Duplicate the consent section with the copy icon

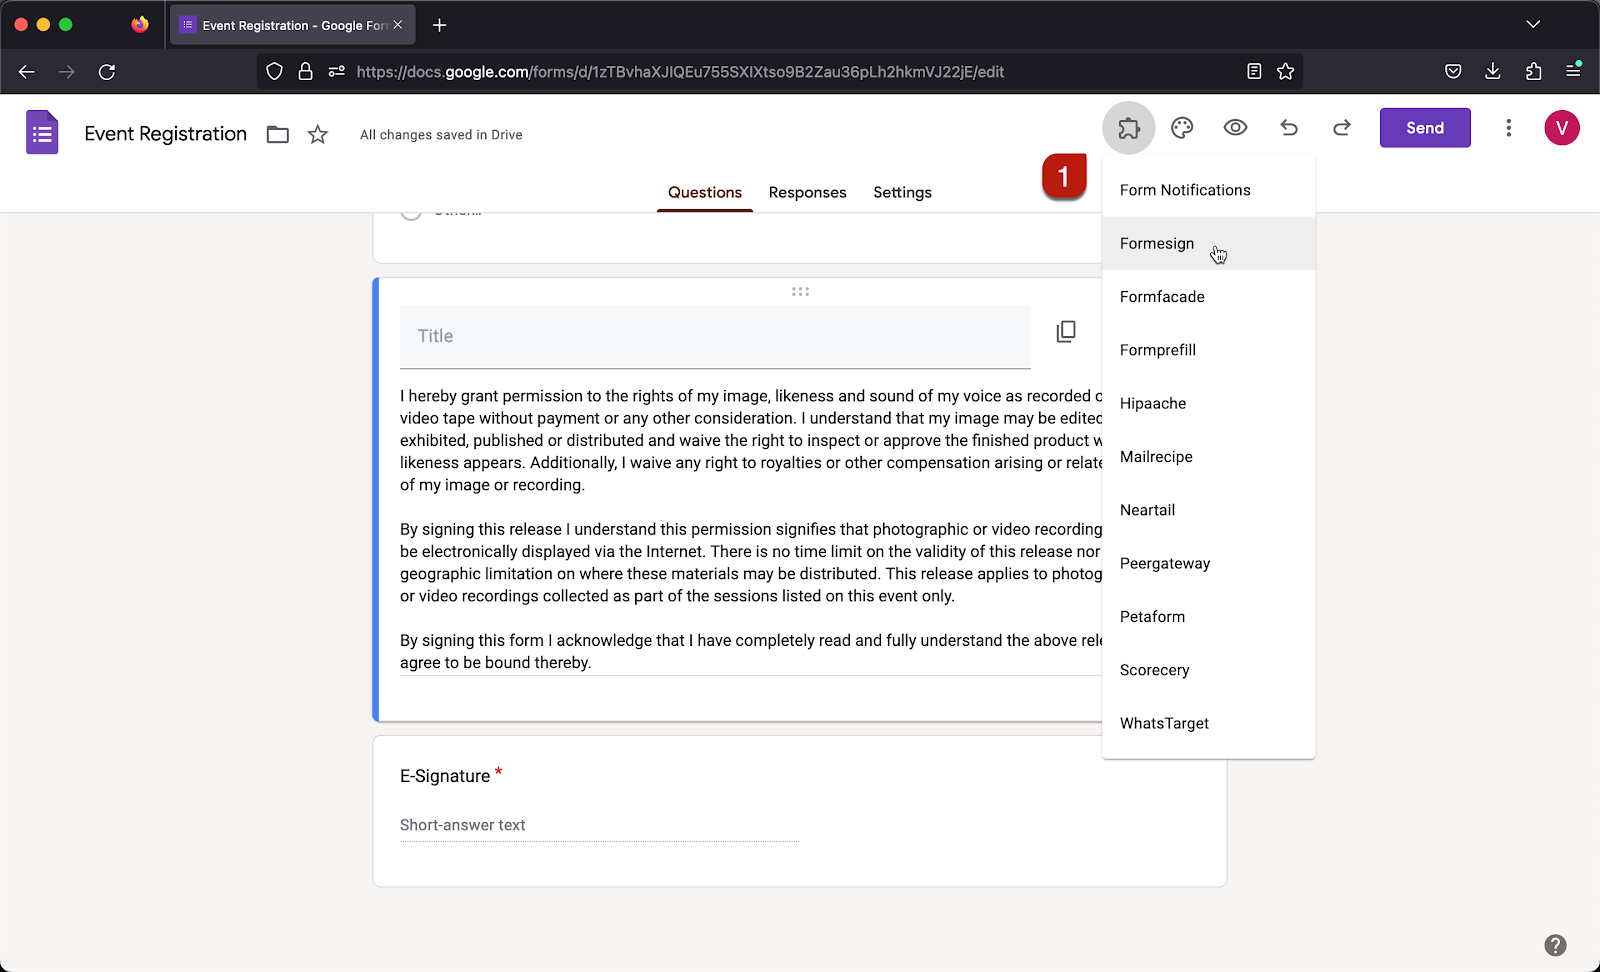coord(1066,331)
